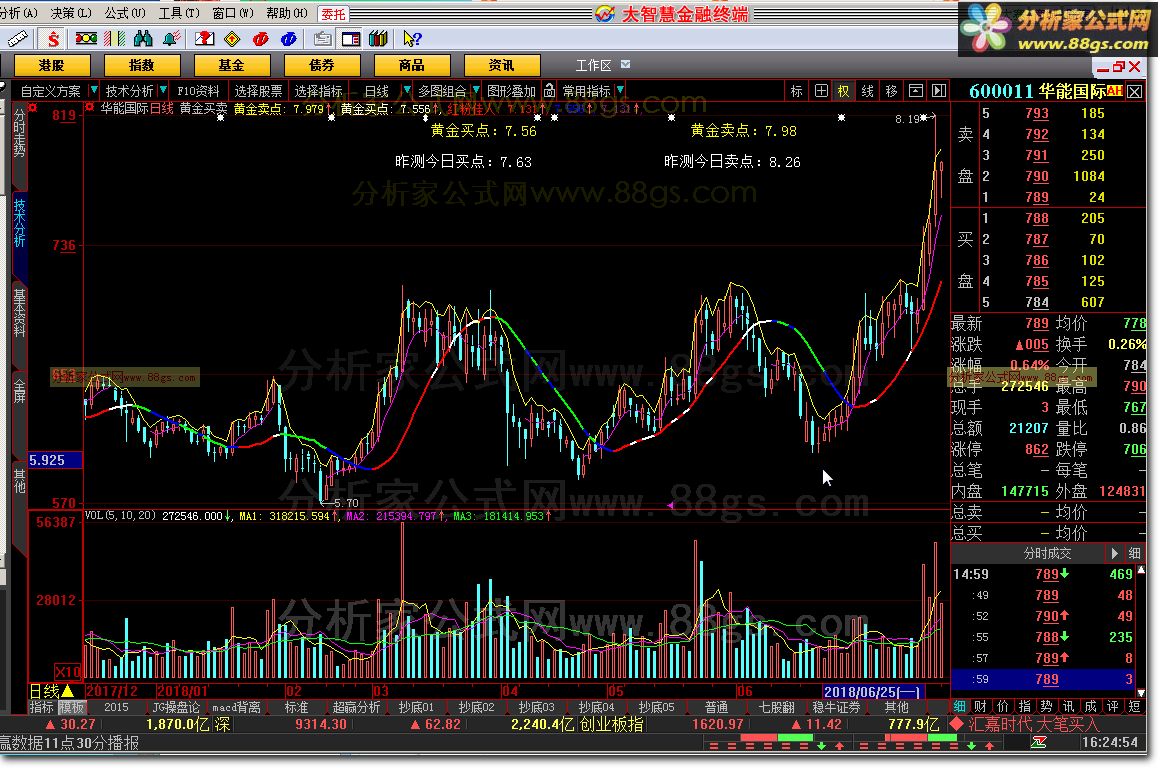Screen dimensions: 1160x768
Task: Click the 委托 trade button in menu bar
Action: point(333,14)
